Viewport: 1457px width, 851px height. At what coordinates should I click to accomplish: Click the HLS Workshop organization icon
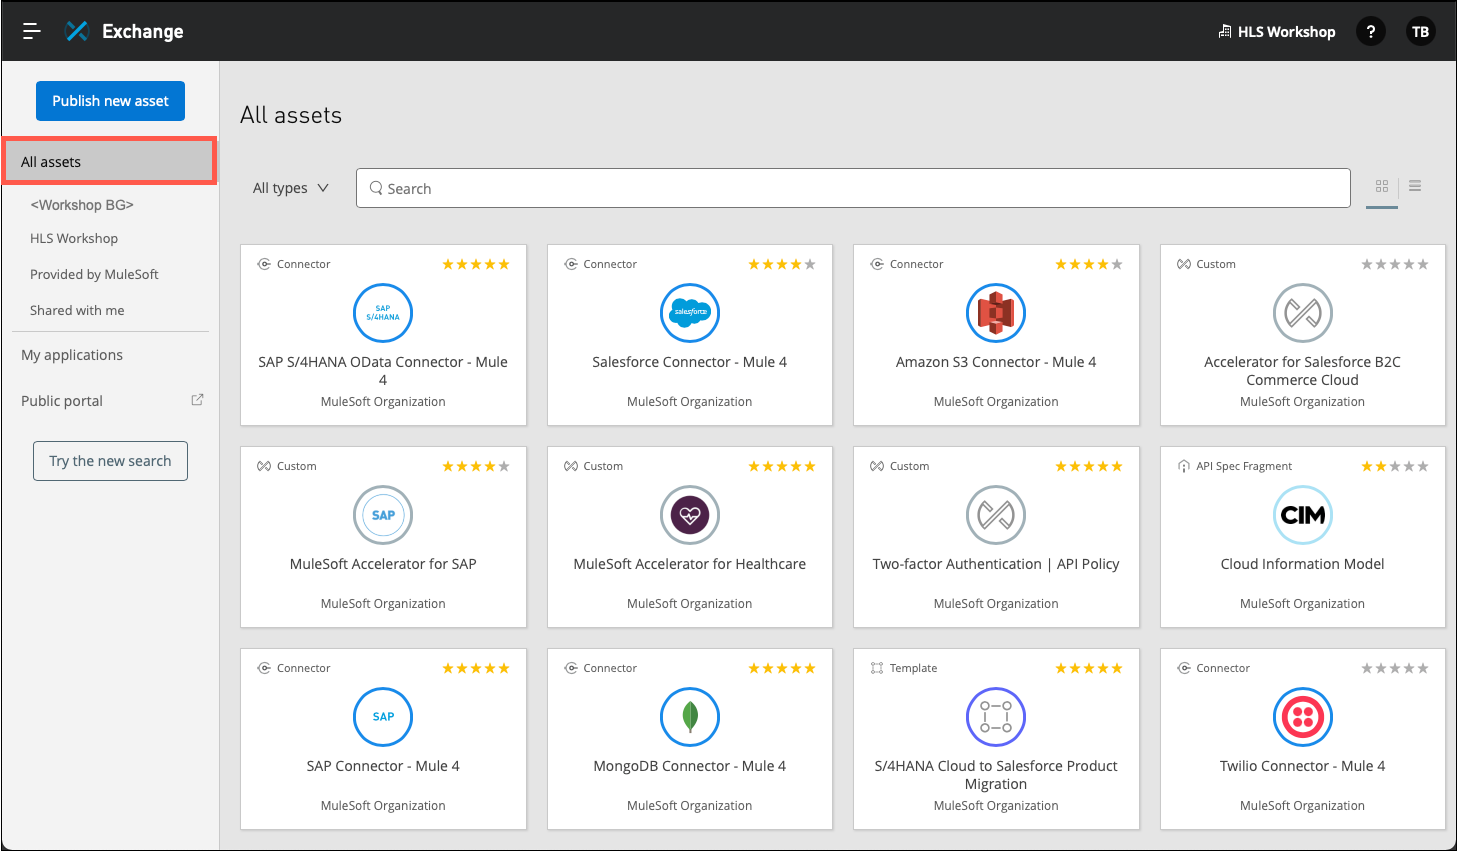[x=1225, y=31]
